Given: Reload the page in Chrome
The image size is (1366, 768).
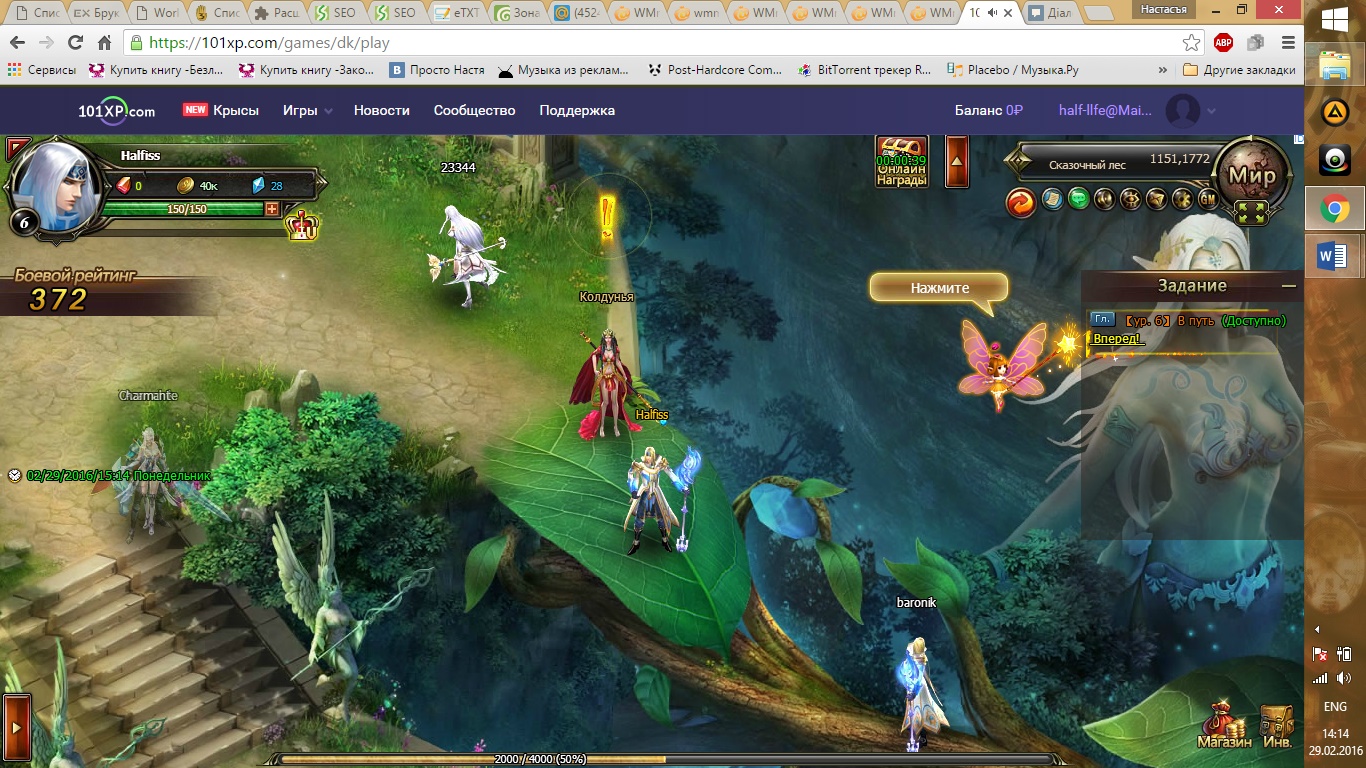Looking at the screenshot, I should tap(75, 43).
